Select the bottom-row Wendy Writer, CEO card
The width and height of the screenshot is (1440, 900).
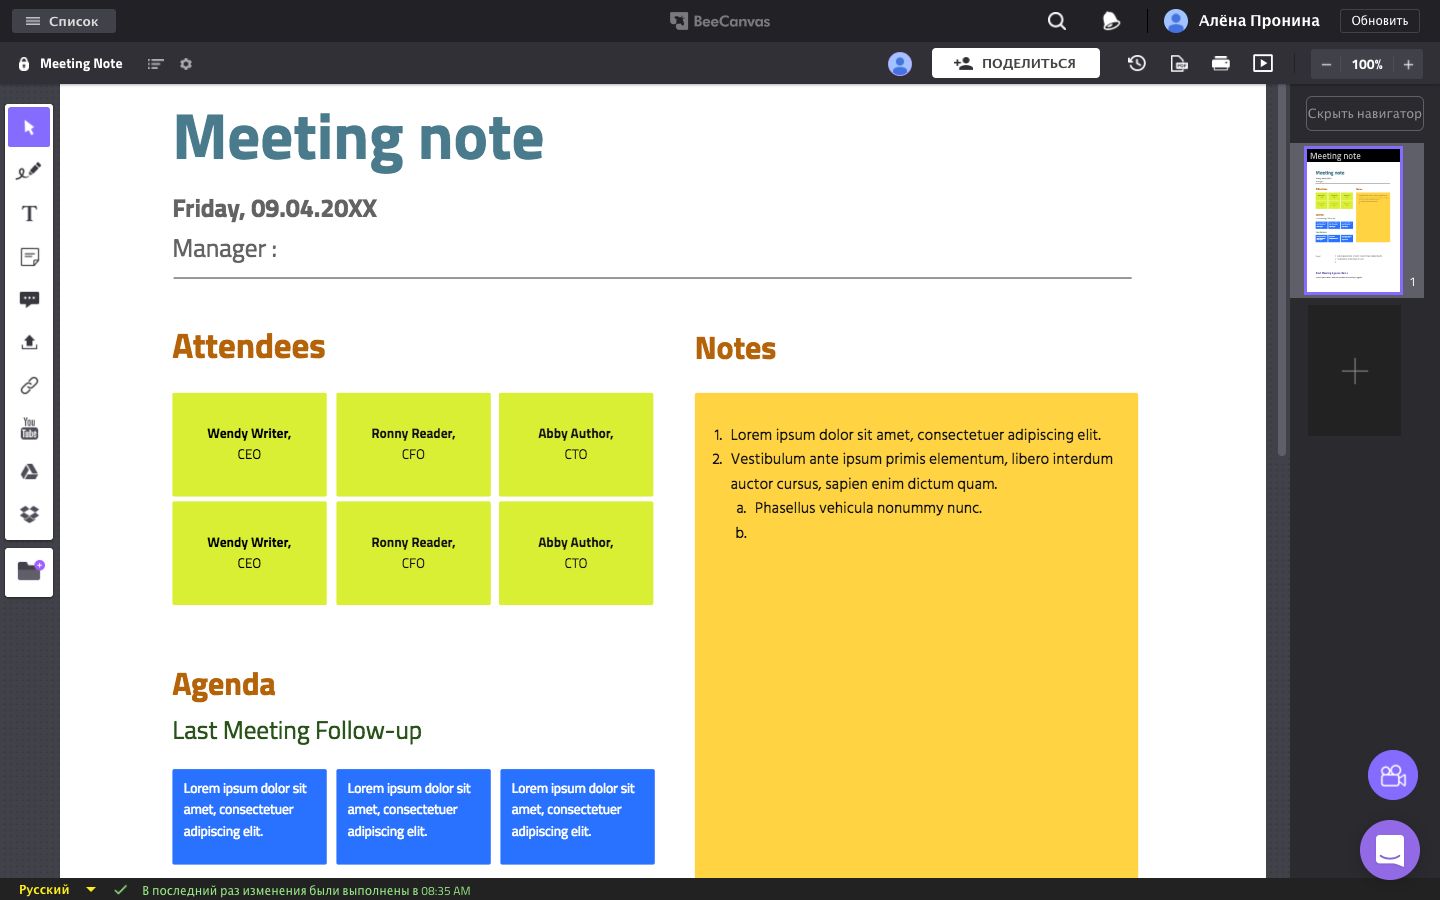(249, 553)
